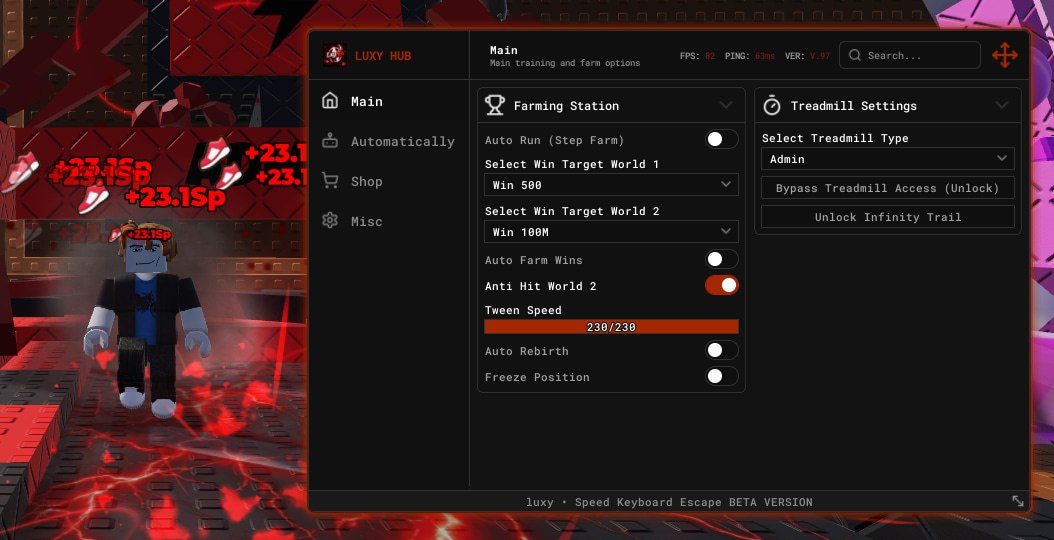
Task: Click the PING value in header
Action: tap(765, 56)
